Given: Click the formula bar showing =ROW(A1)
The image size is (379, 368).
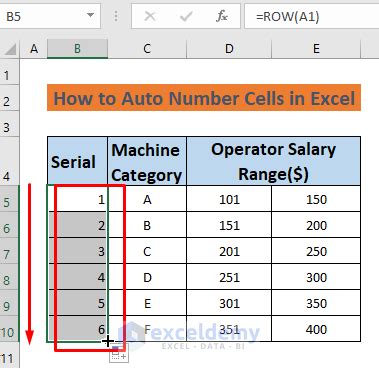Looking at the screenshot, I should [312, 16].
